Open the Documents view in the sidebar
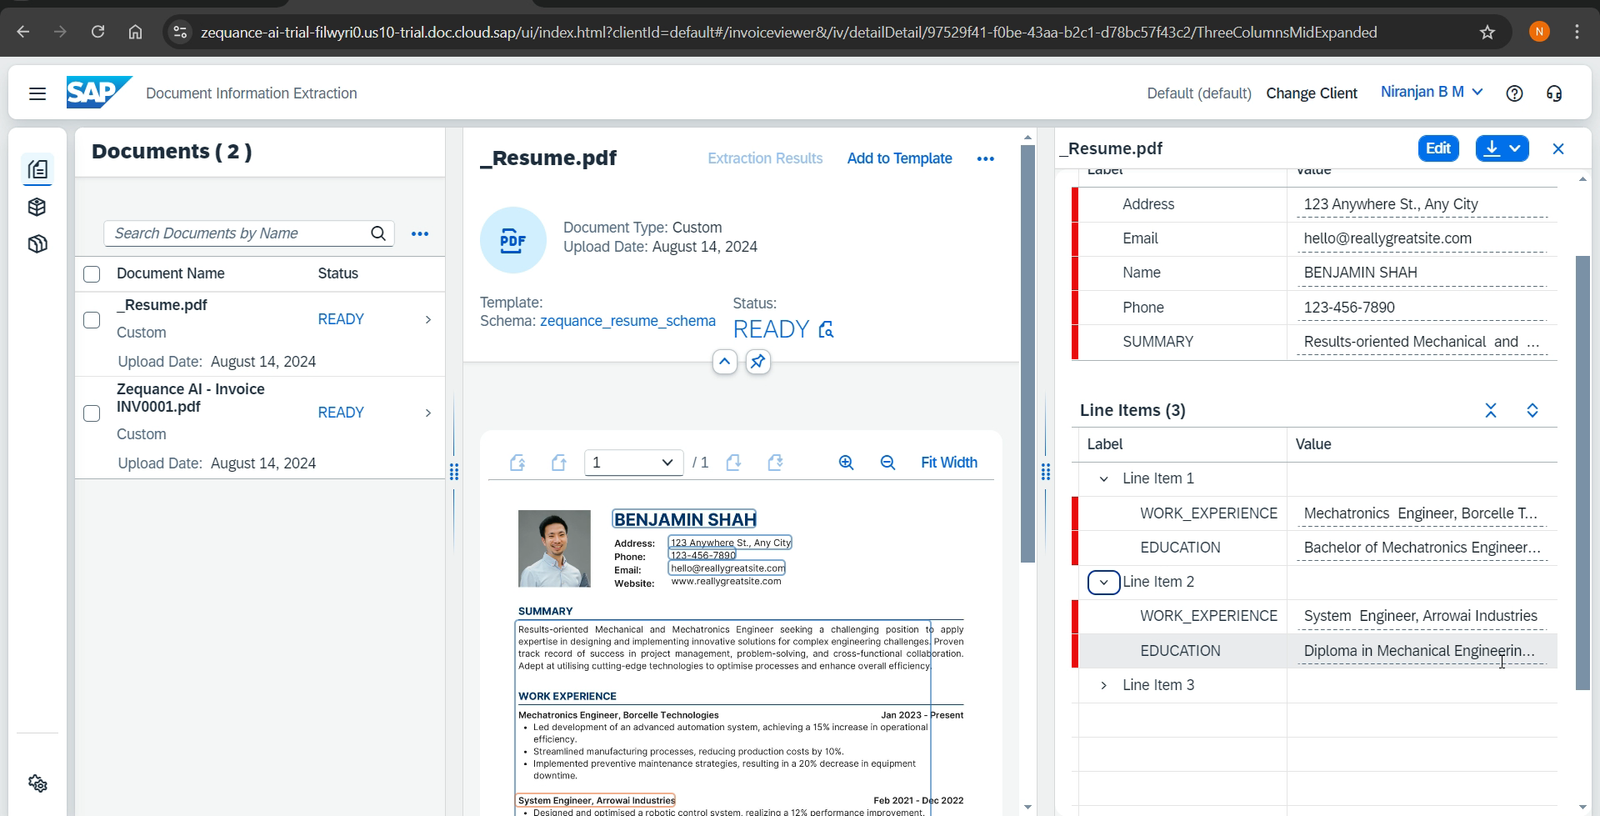 coord(38,170)
